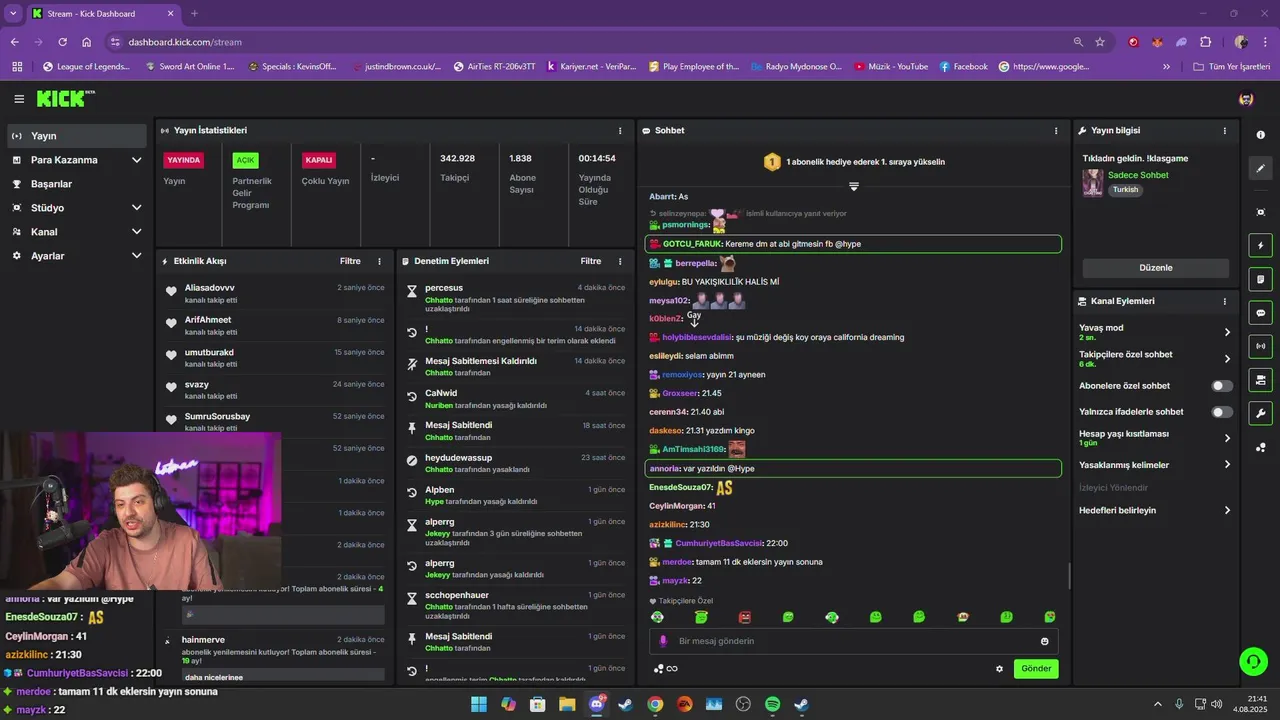
Task: Open Sohbet panel options menu
Action: coord(1056,130)
